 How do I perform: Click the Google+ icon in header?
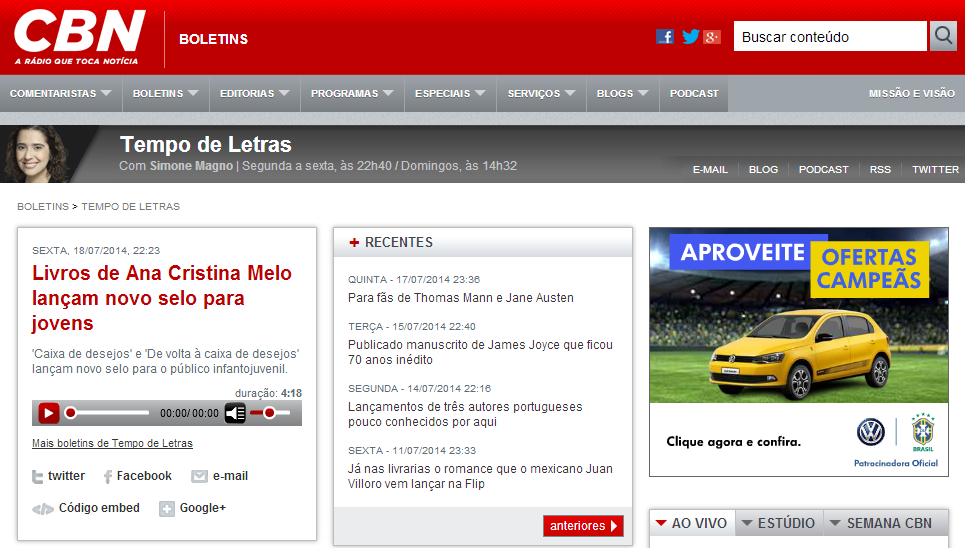coord(712,37)
